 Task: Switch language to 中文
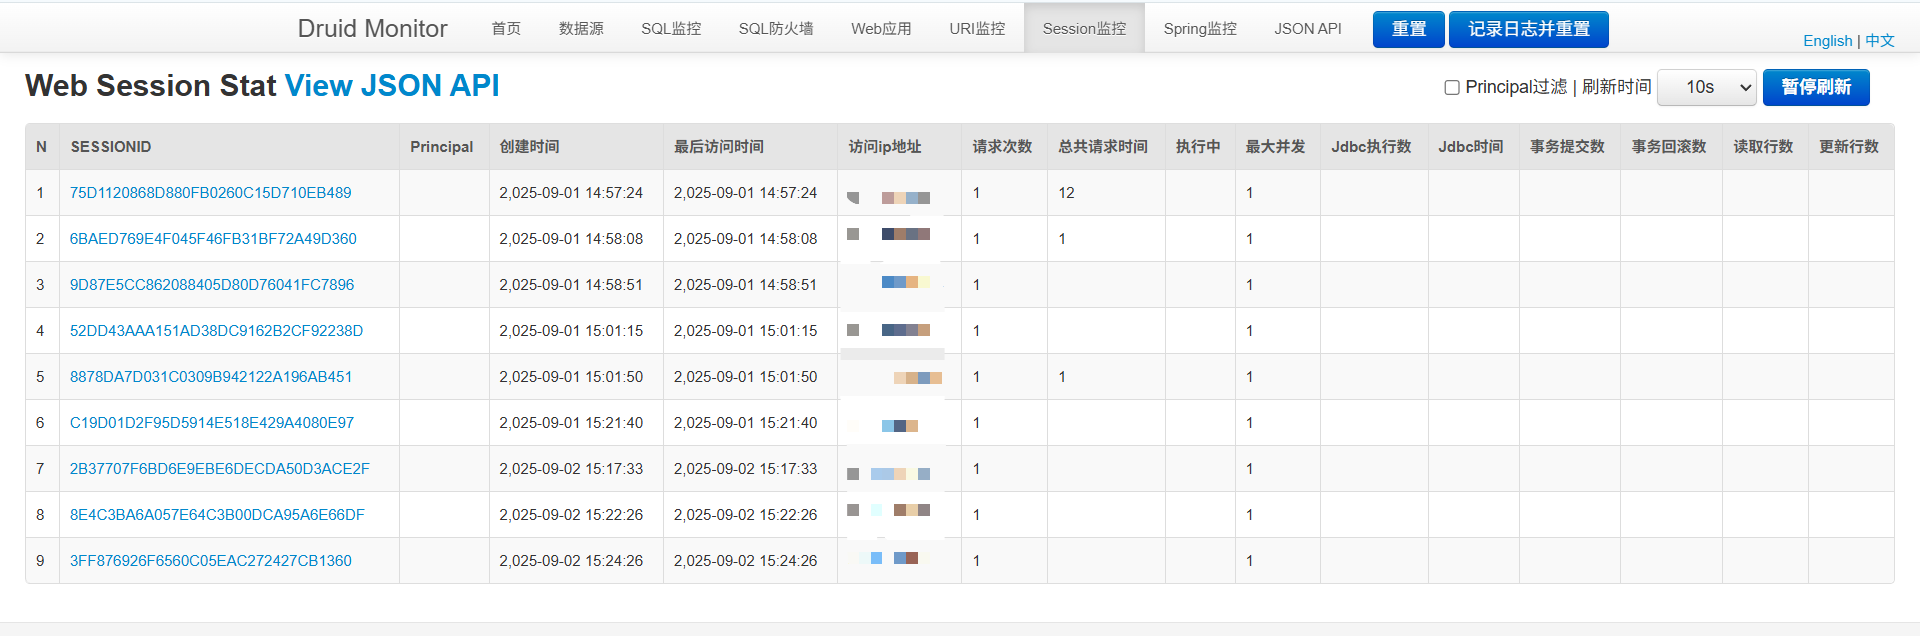point(1879,41)
